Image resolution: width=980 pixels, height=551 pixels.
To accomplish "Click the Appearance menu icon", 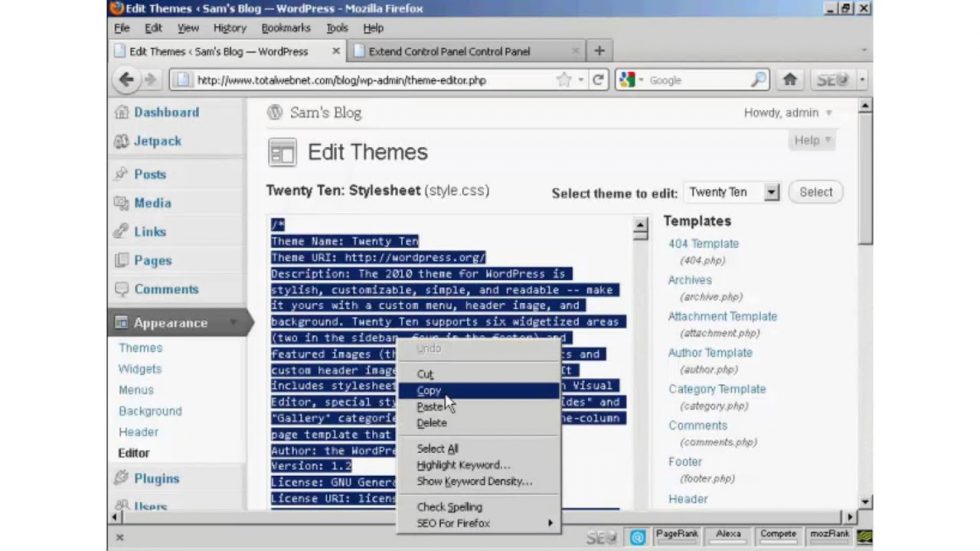I will [x=122, y=322].
